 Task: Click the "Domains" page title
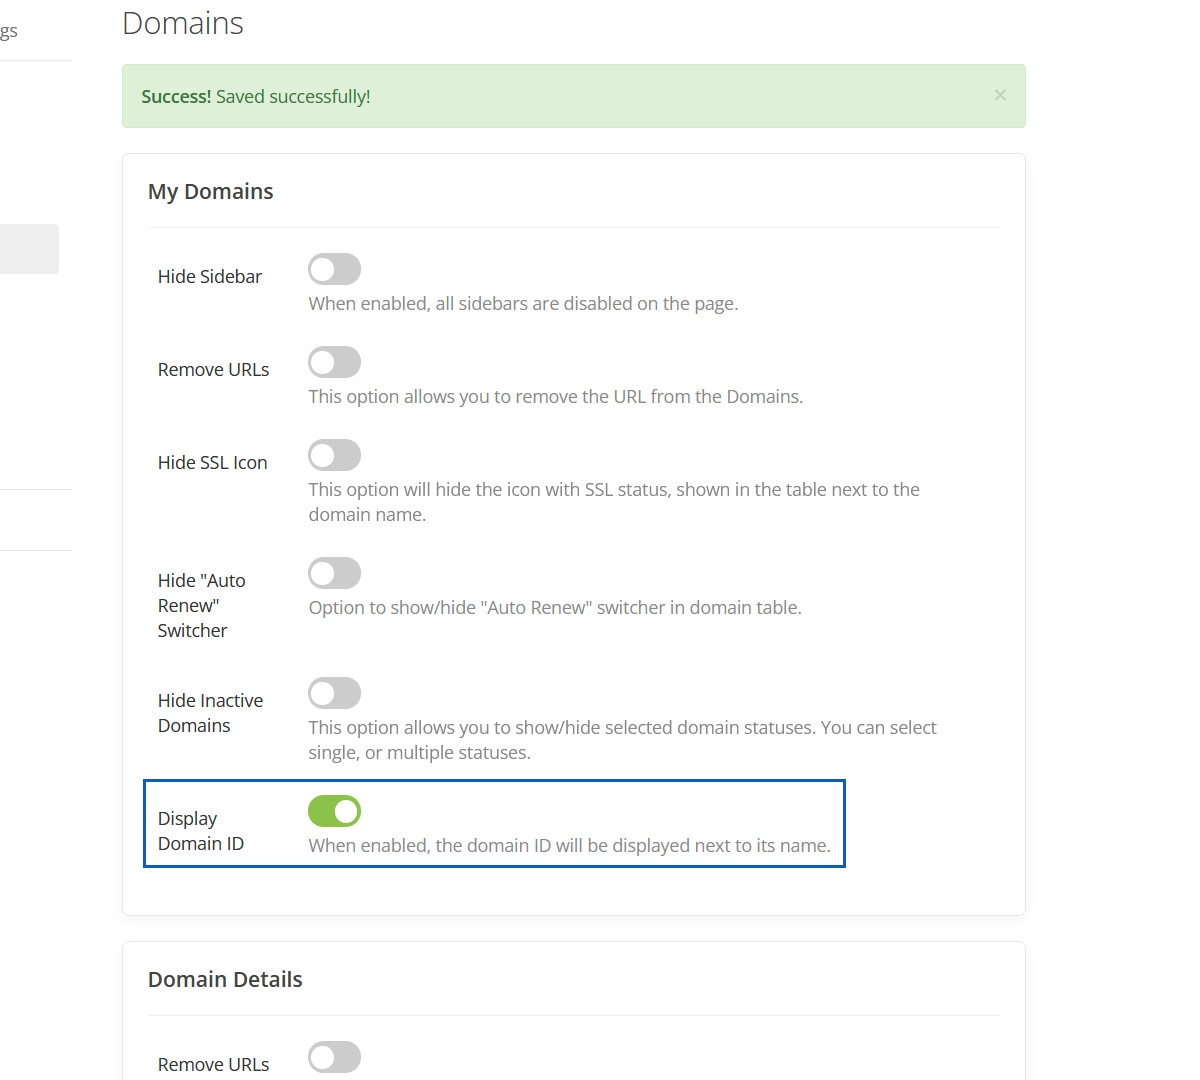(183, 23)
